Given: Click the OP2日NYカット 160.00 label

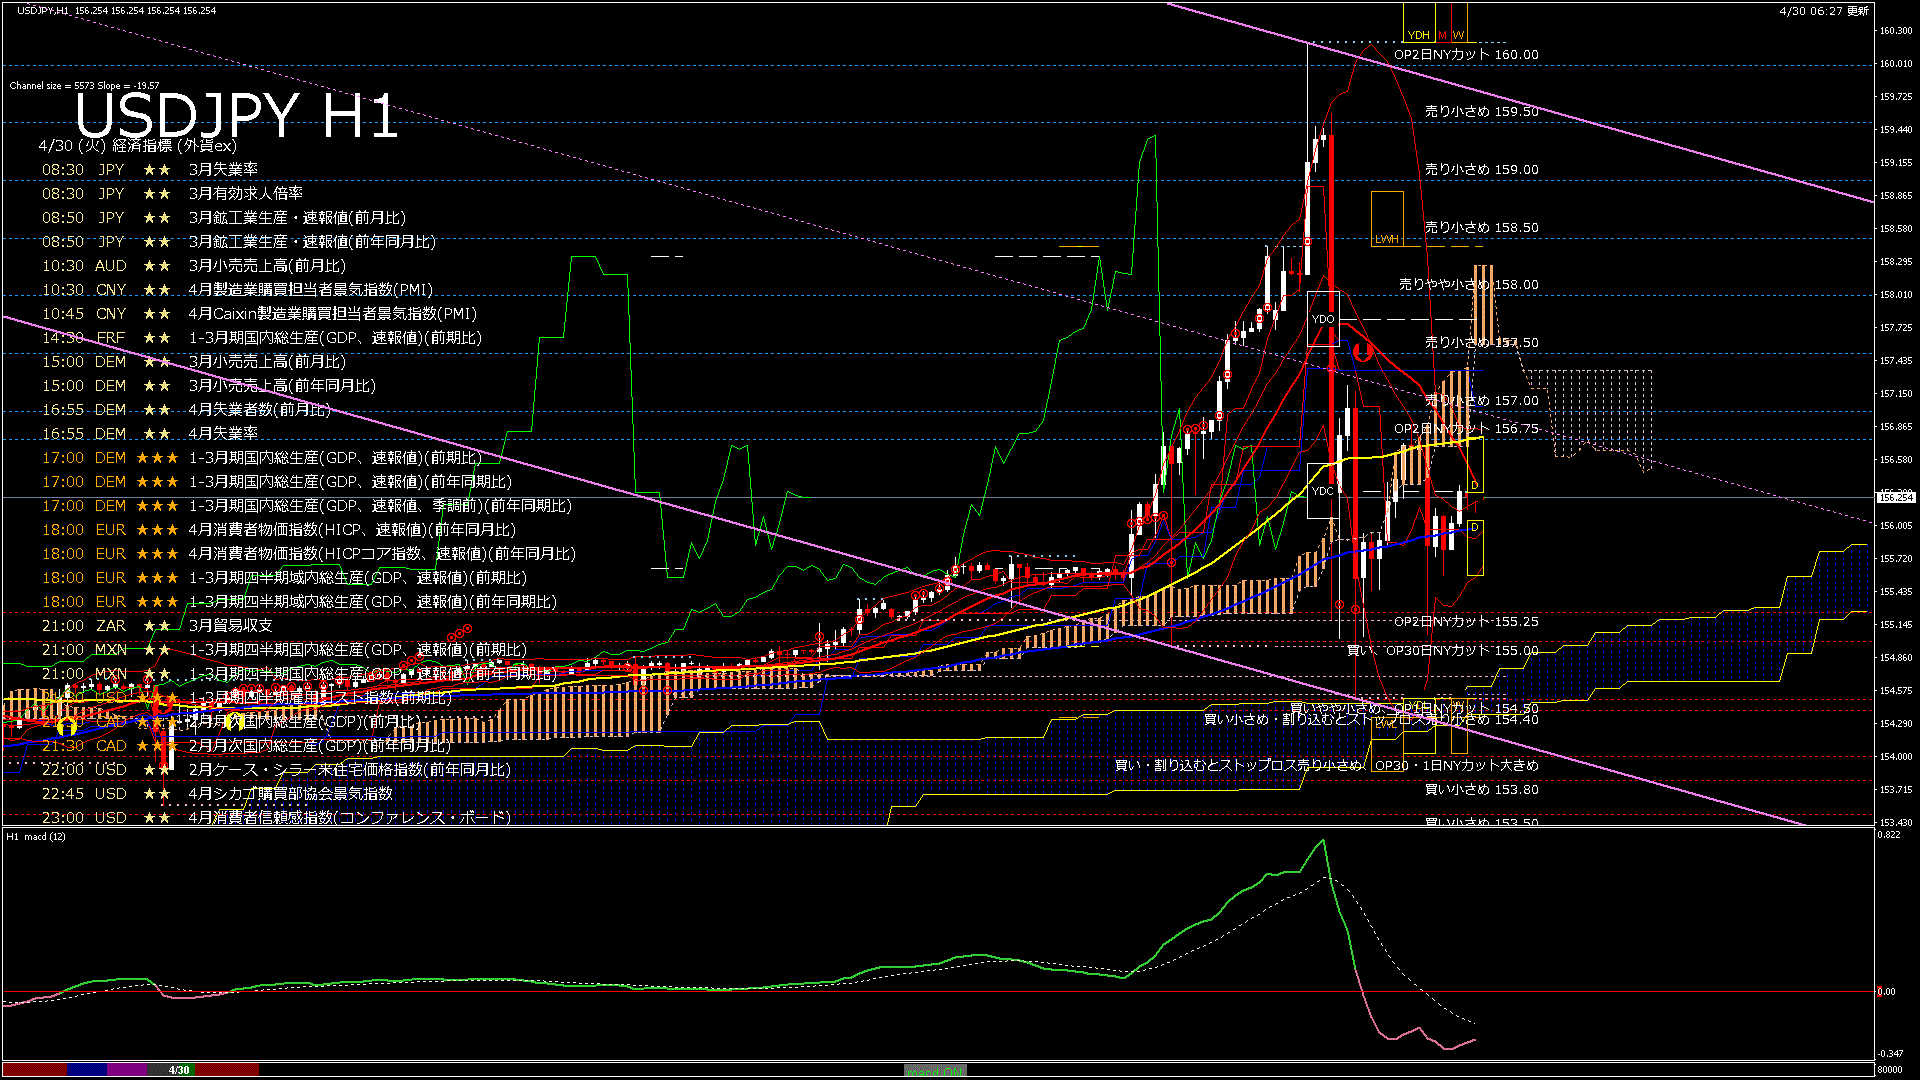Looking at the screenshot, I should point(1466,55).
